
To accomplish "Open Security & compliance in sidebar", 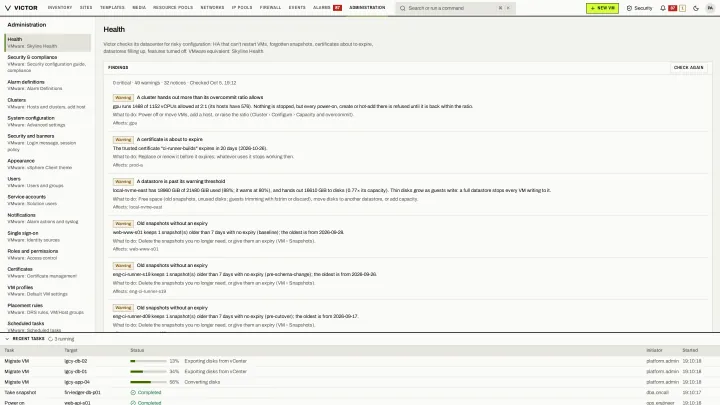I will point(48,64).
